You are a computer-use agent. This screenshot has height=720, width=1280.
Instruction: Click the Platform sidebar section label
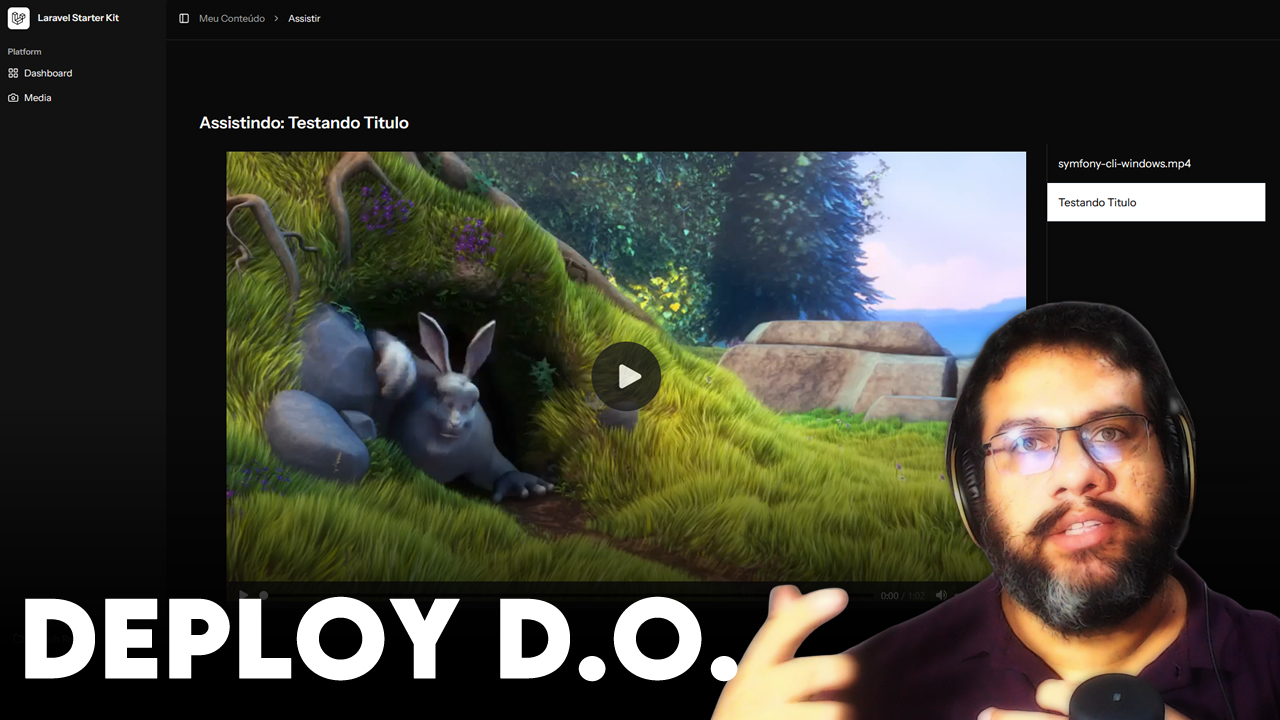25,51
